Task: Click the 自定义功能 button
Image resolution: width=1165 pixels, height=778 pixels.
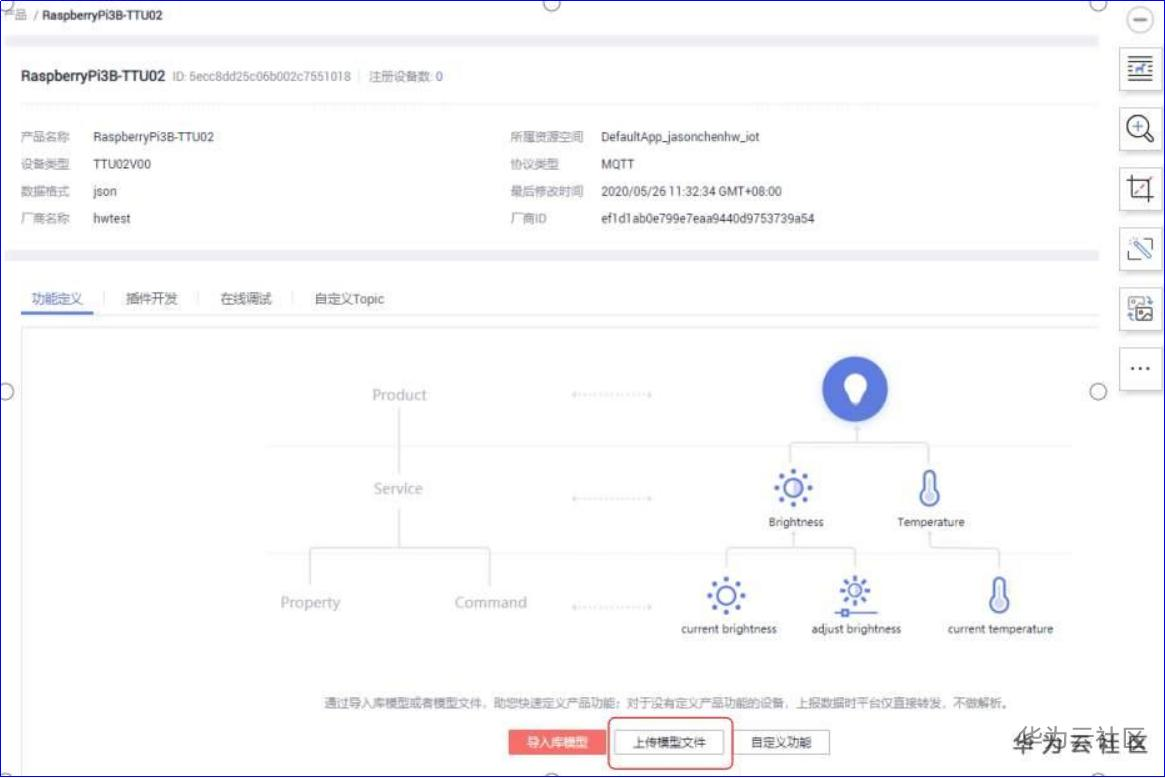Action: tap(781, 742)
